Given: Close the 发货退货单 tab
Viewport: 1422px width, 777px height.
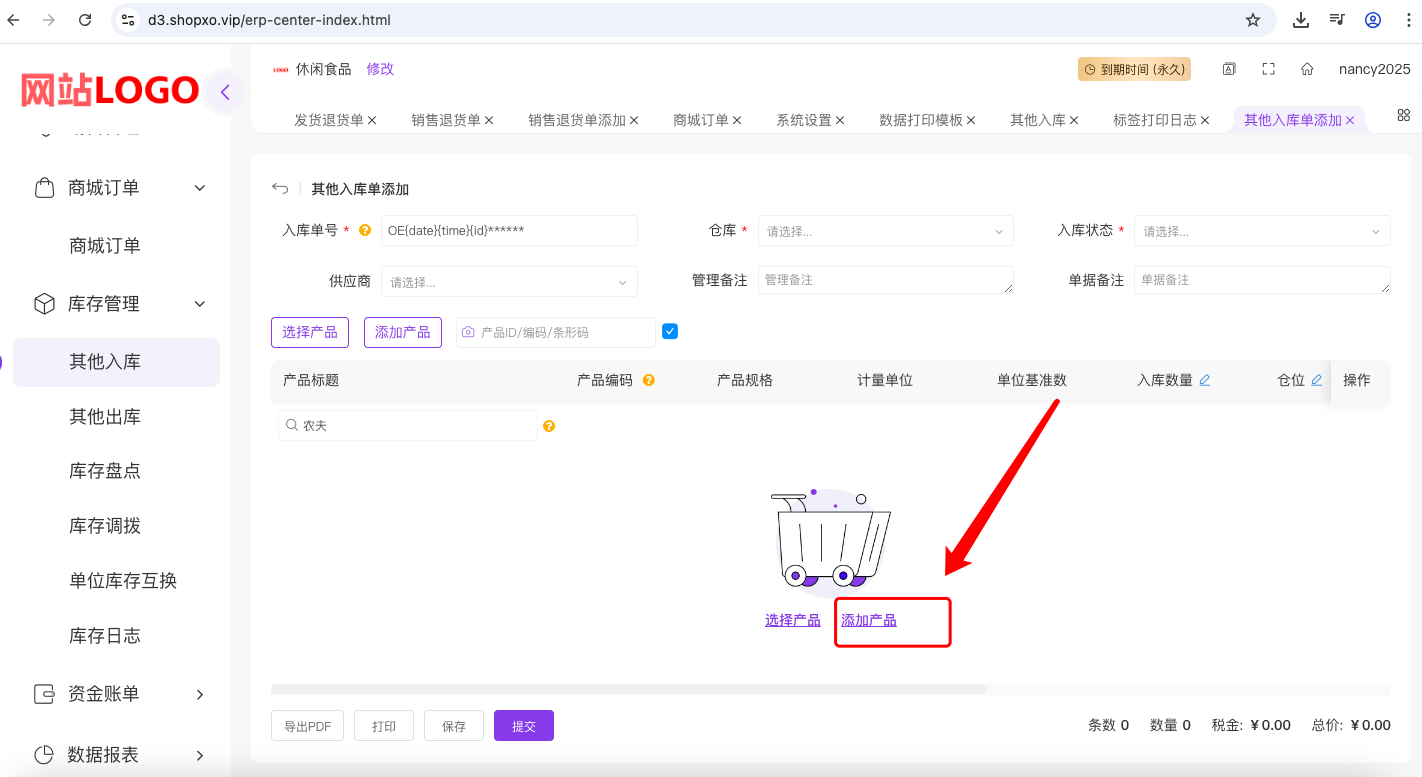Looking at the screenshot, I should 372,120.
